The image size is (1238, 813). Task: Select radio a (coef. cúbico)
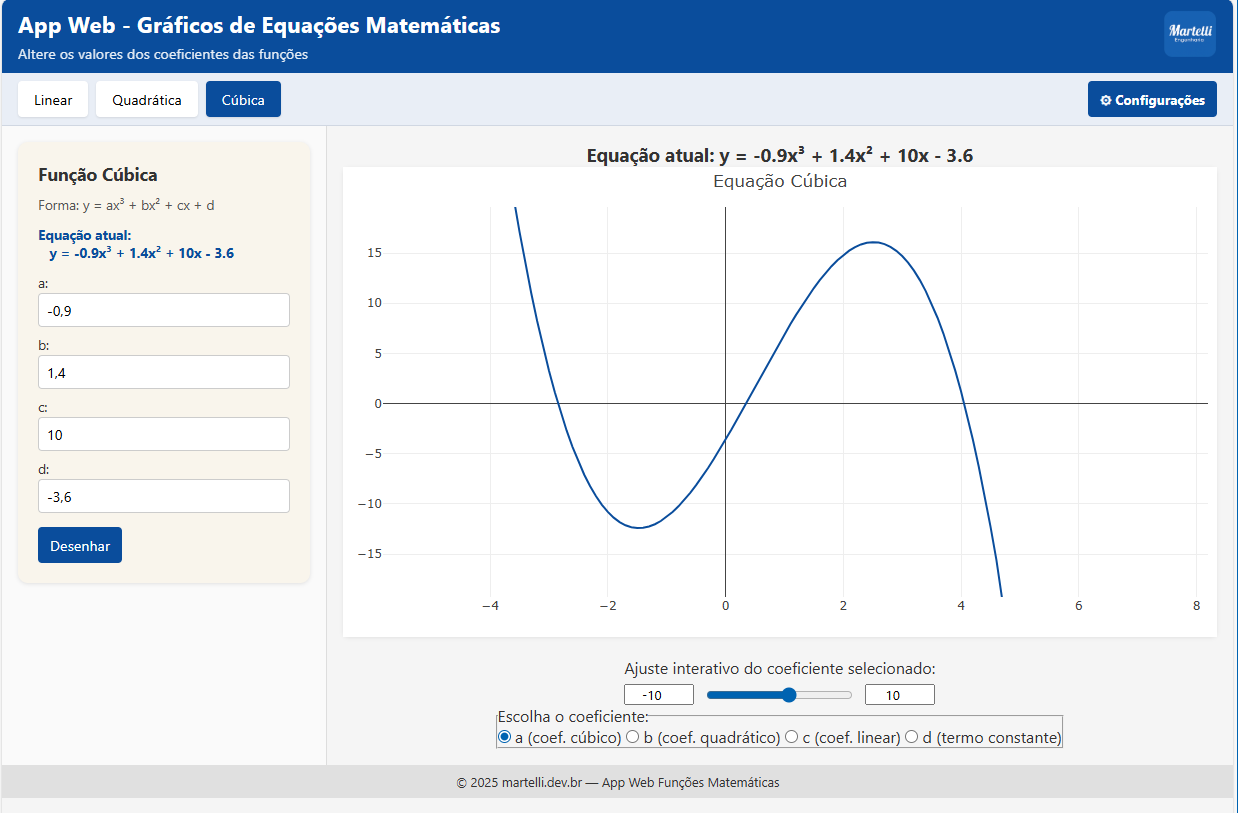pyautogui.click(x=504, y=737)
